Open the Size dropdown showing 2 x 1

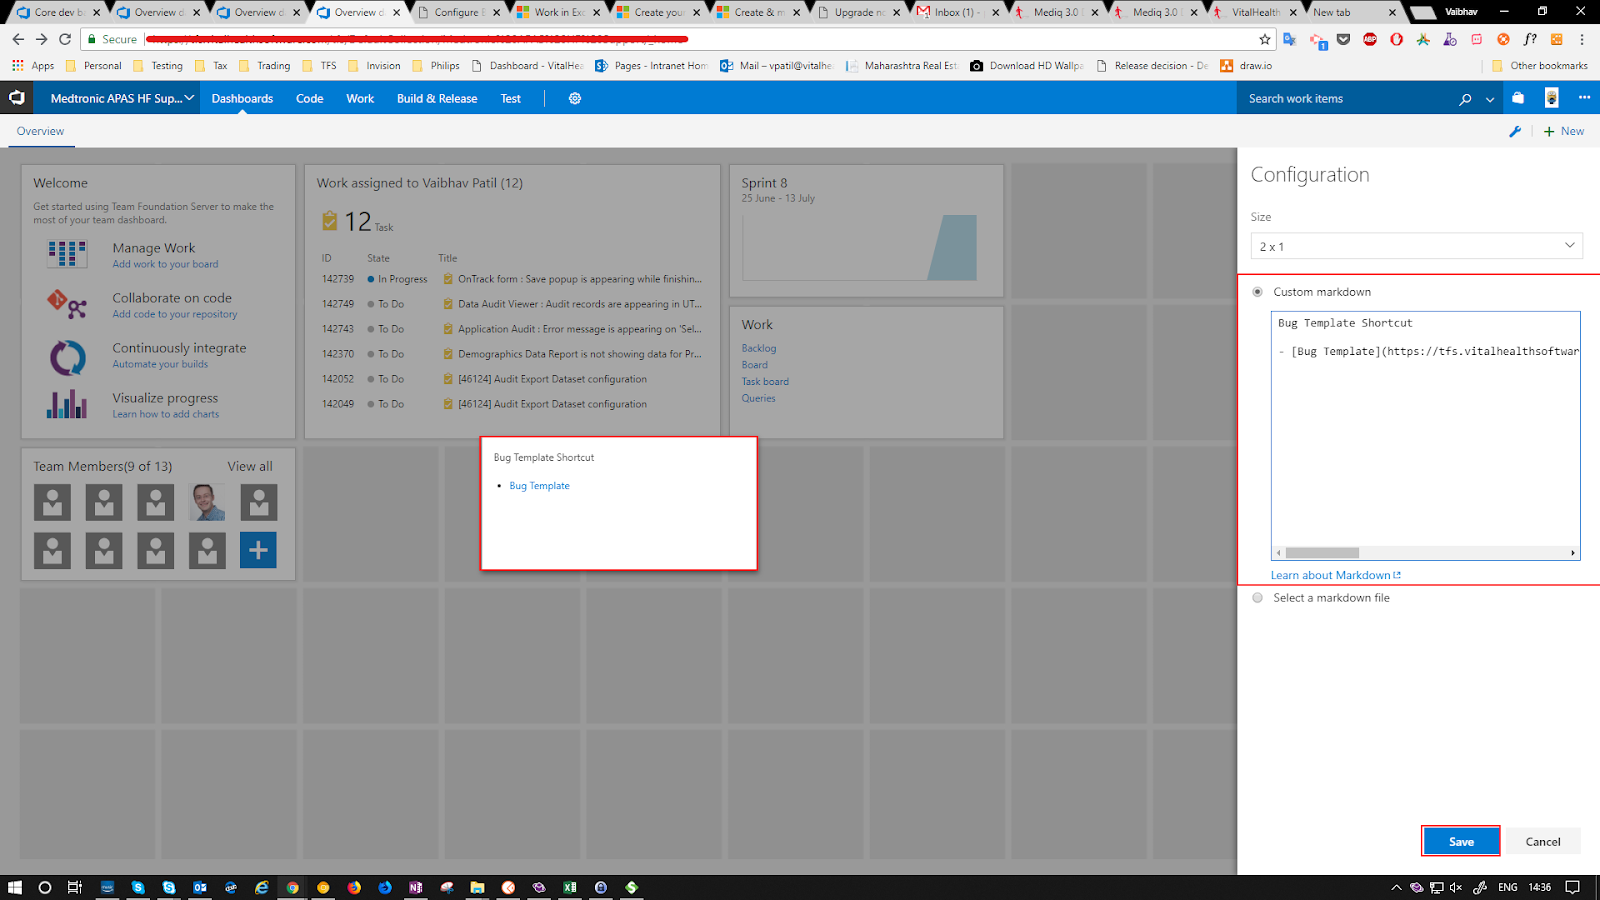pos(1415,245)
